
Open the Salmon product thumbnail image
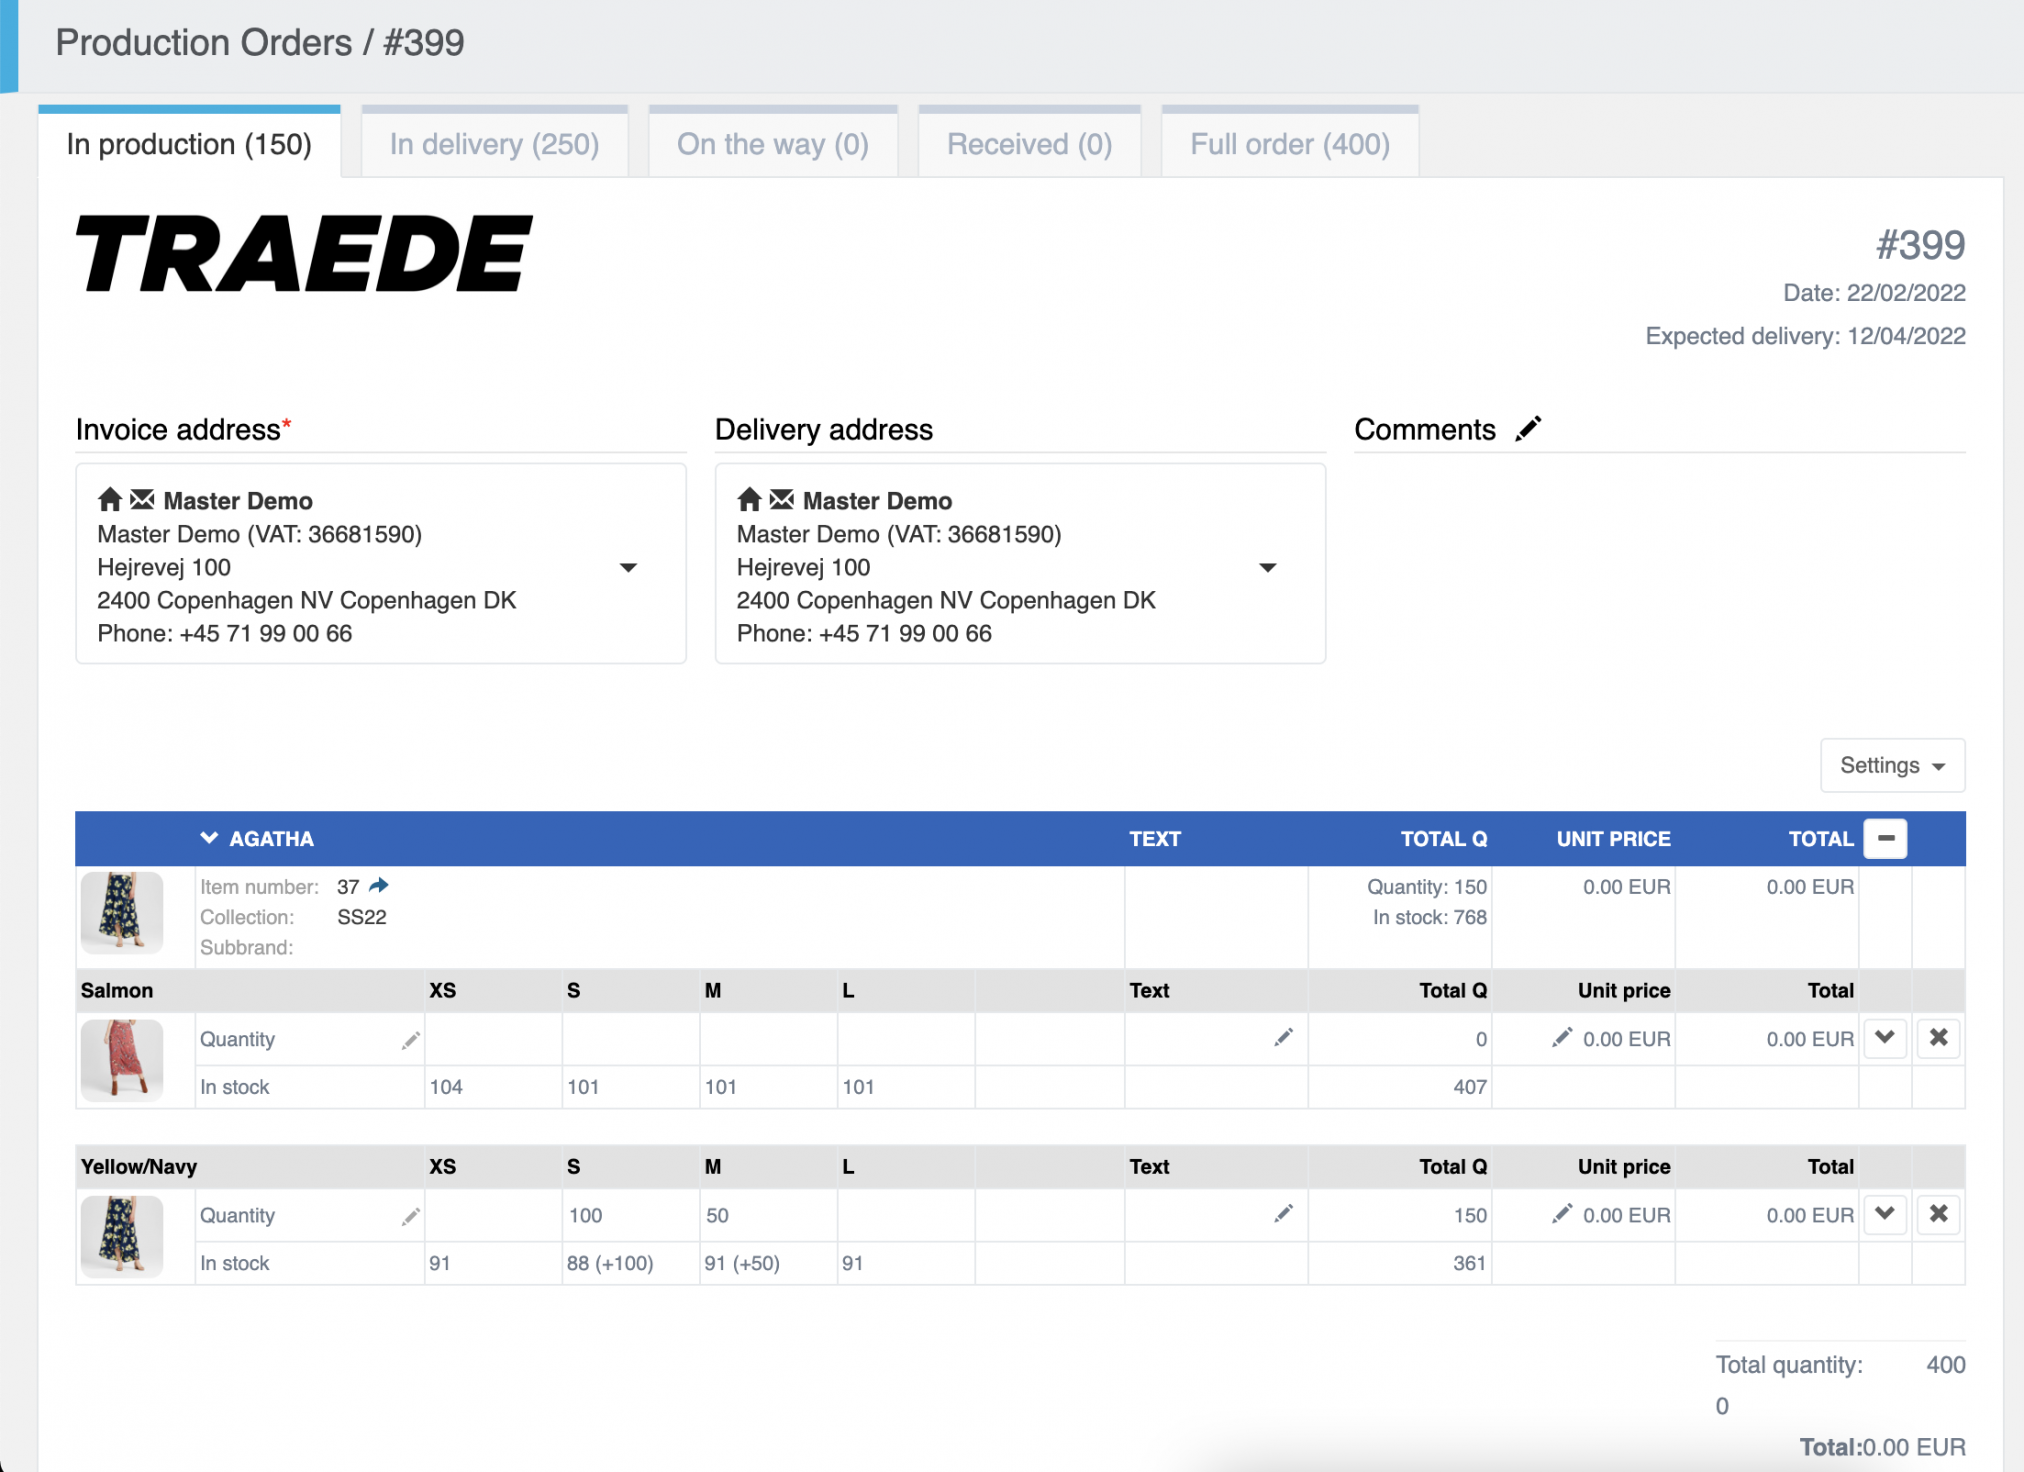pyautogui.click(x=121, y=1060)
